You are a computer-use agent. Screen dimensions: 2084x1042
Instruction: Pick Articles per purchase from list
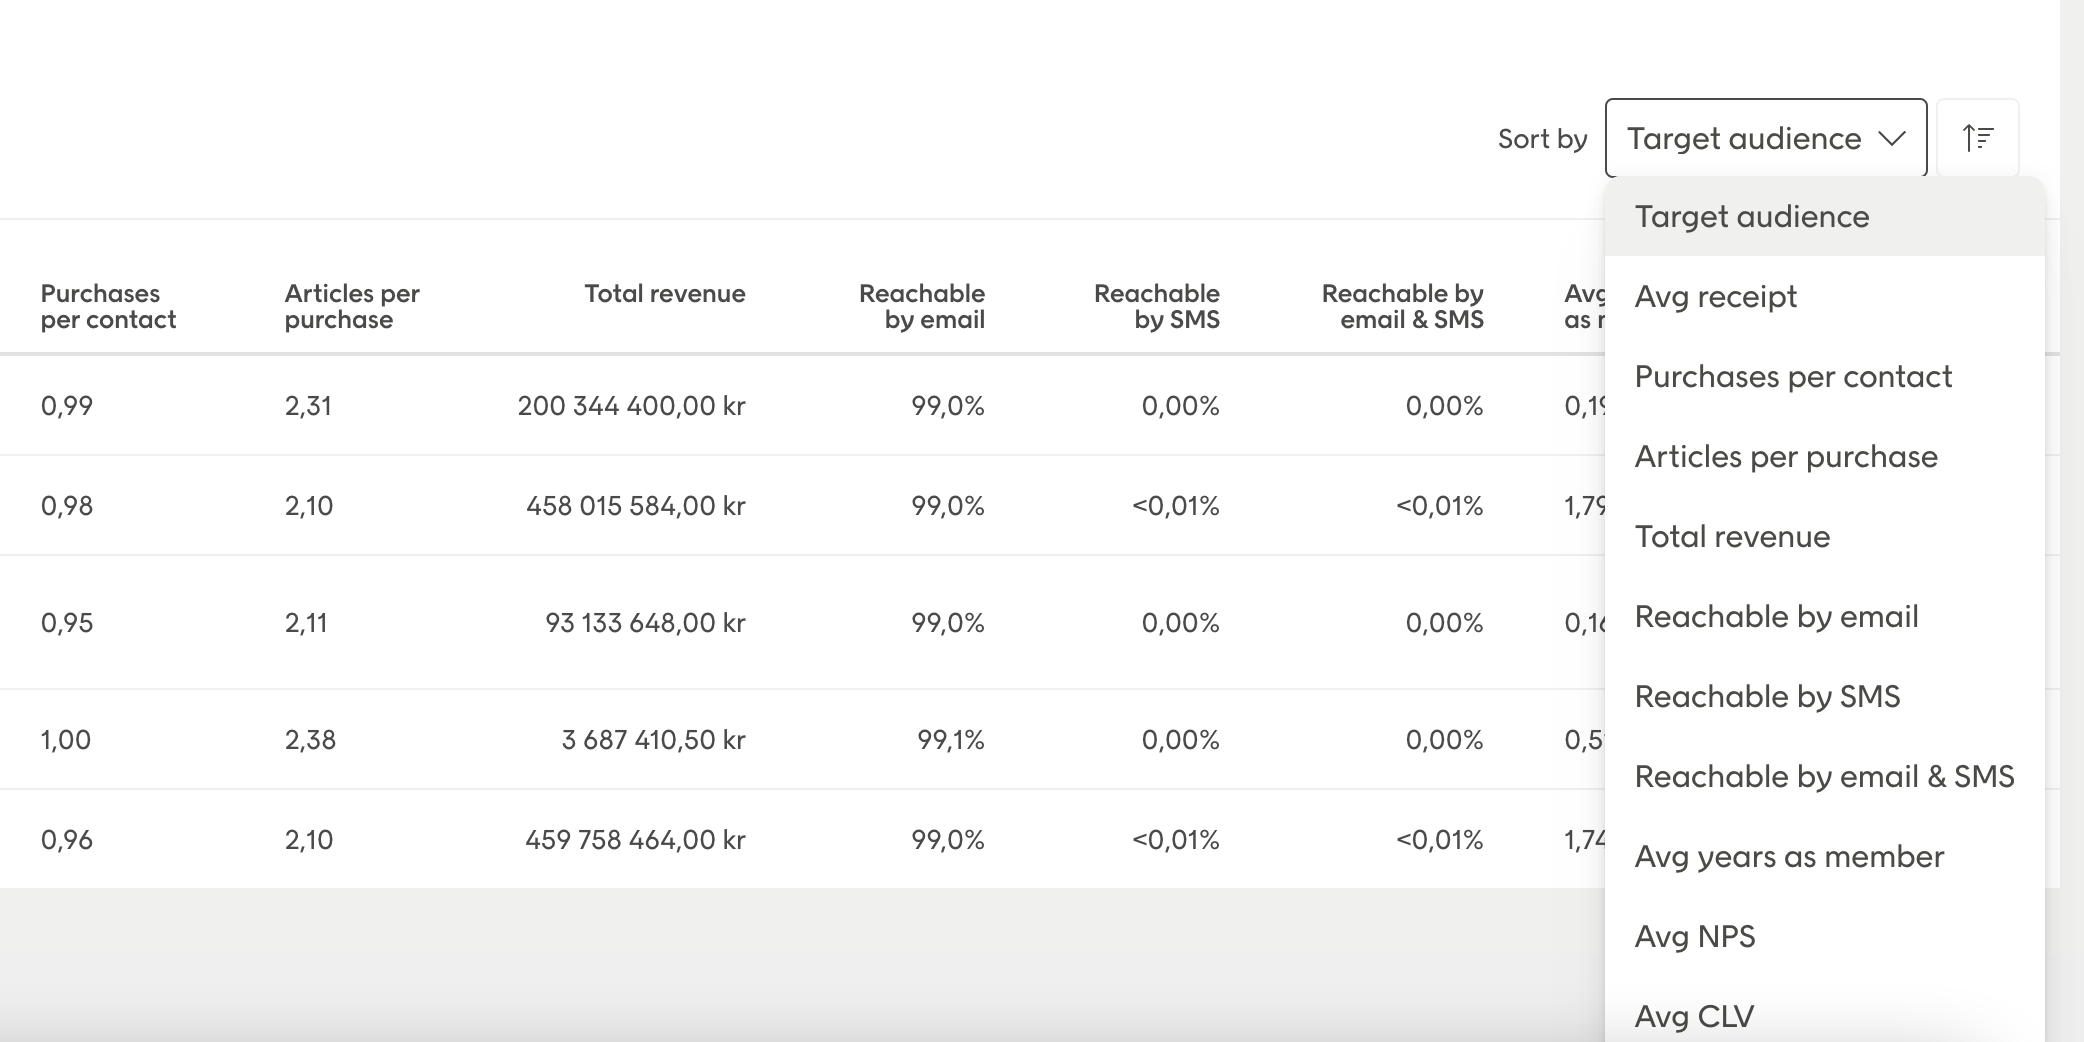pos(1785,457)
